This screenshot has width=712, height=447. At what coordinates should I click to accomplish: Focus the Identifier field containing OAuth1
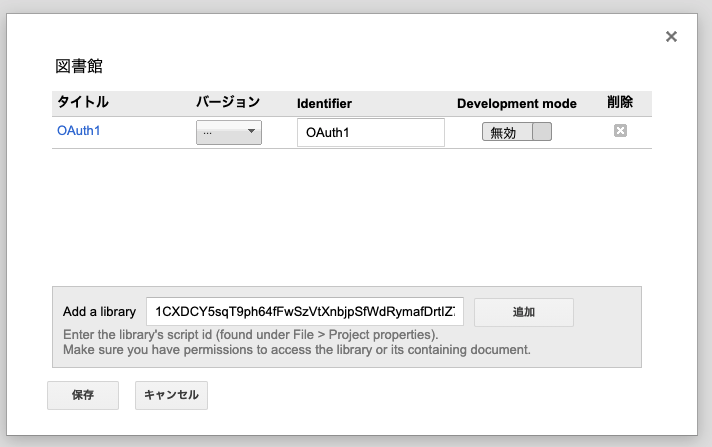[371, 132]
